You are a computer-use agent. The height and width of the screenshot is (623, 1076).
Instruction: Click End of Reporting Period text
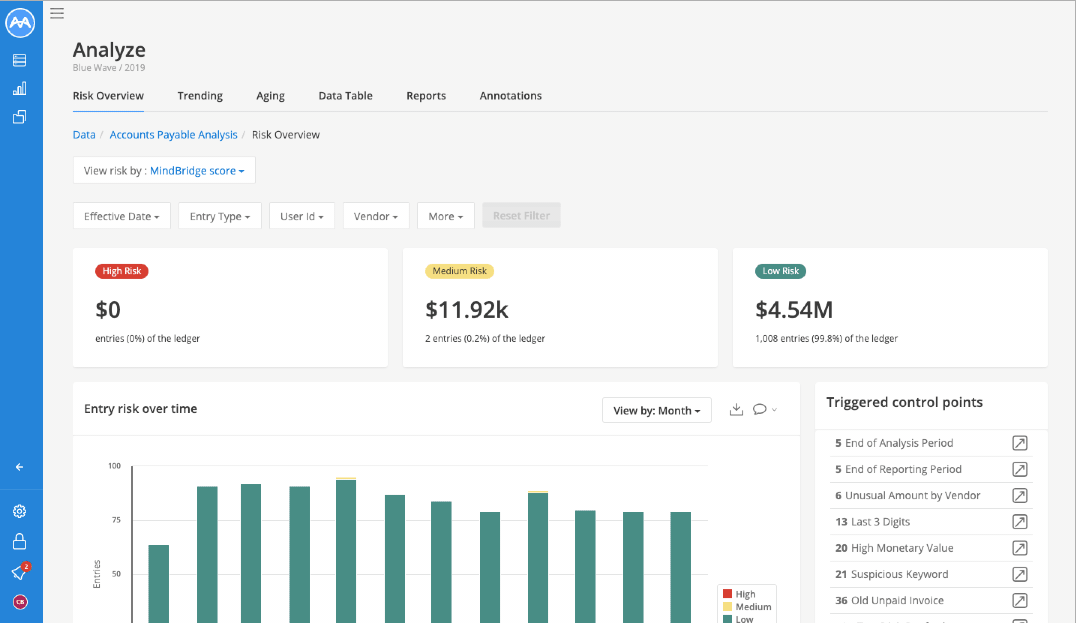904,469
